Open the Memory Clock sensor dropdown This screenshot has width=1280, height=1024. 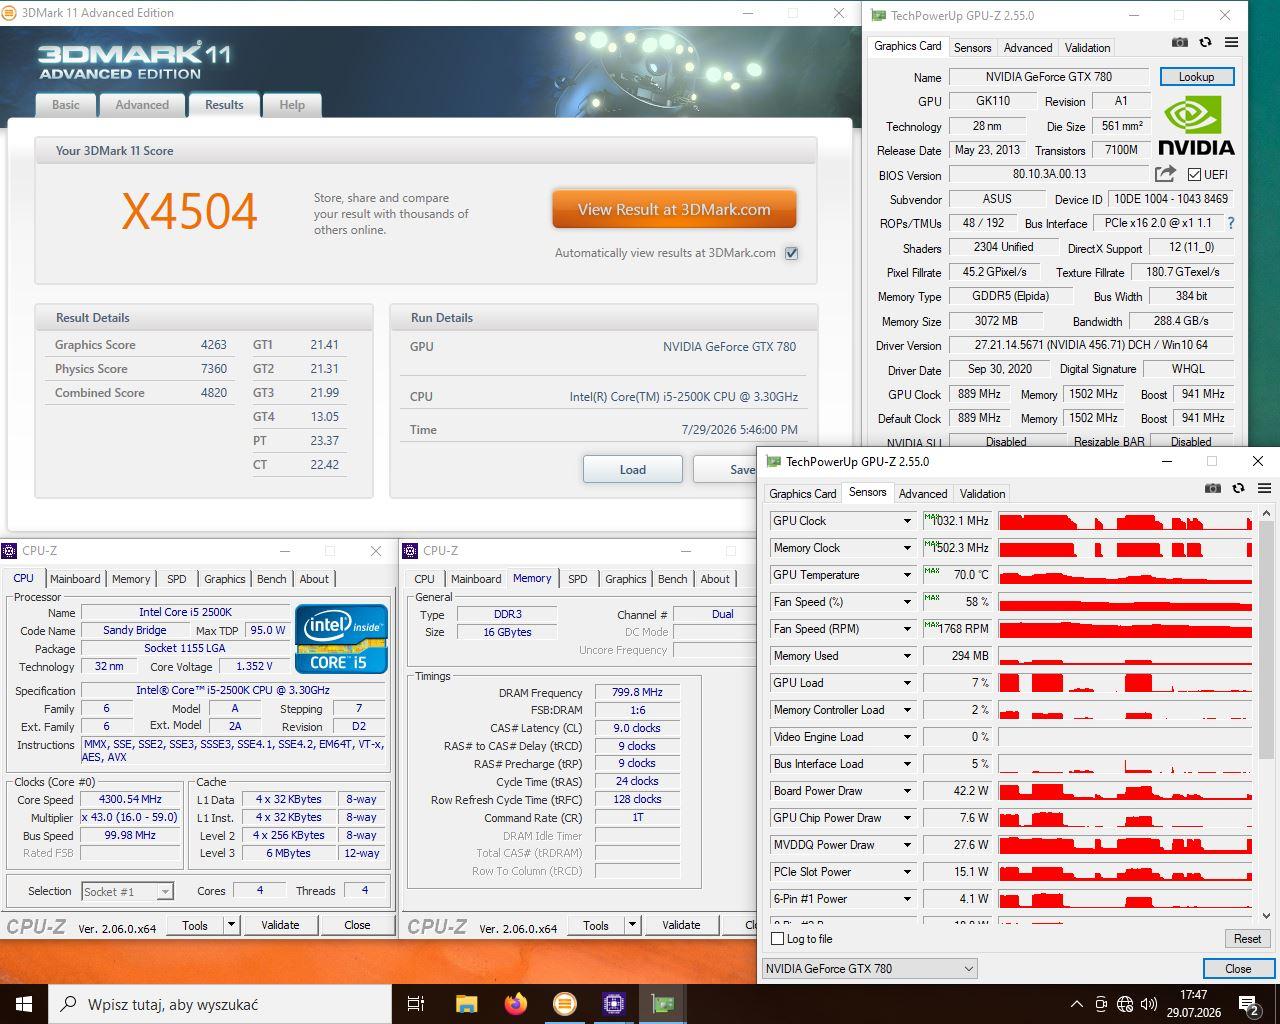coord(907,548)
